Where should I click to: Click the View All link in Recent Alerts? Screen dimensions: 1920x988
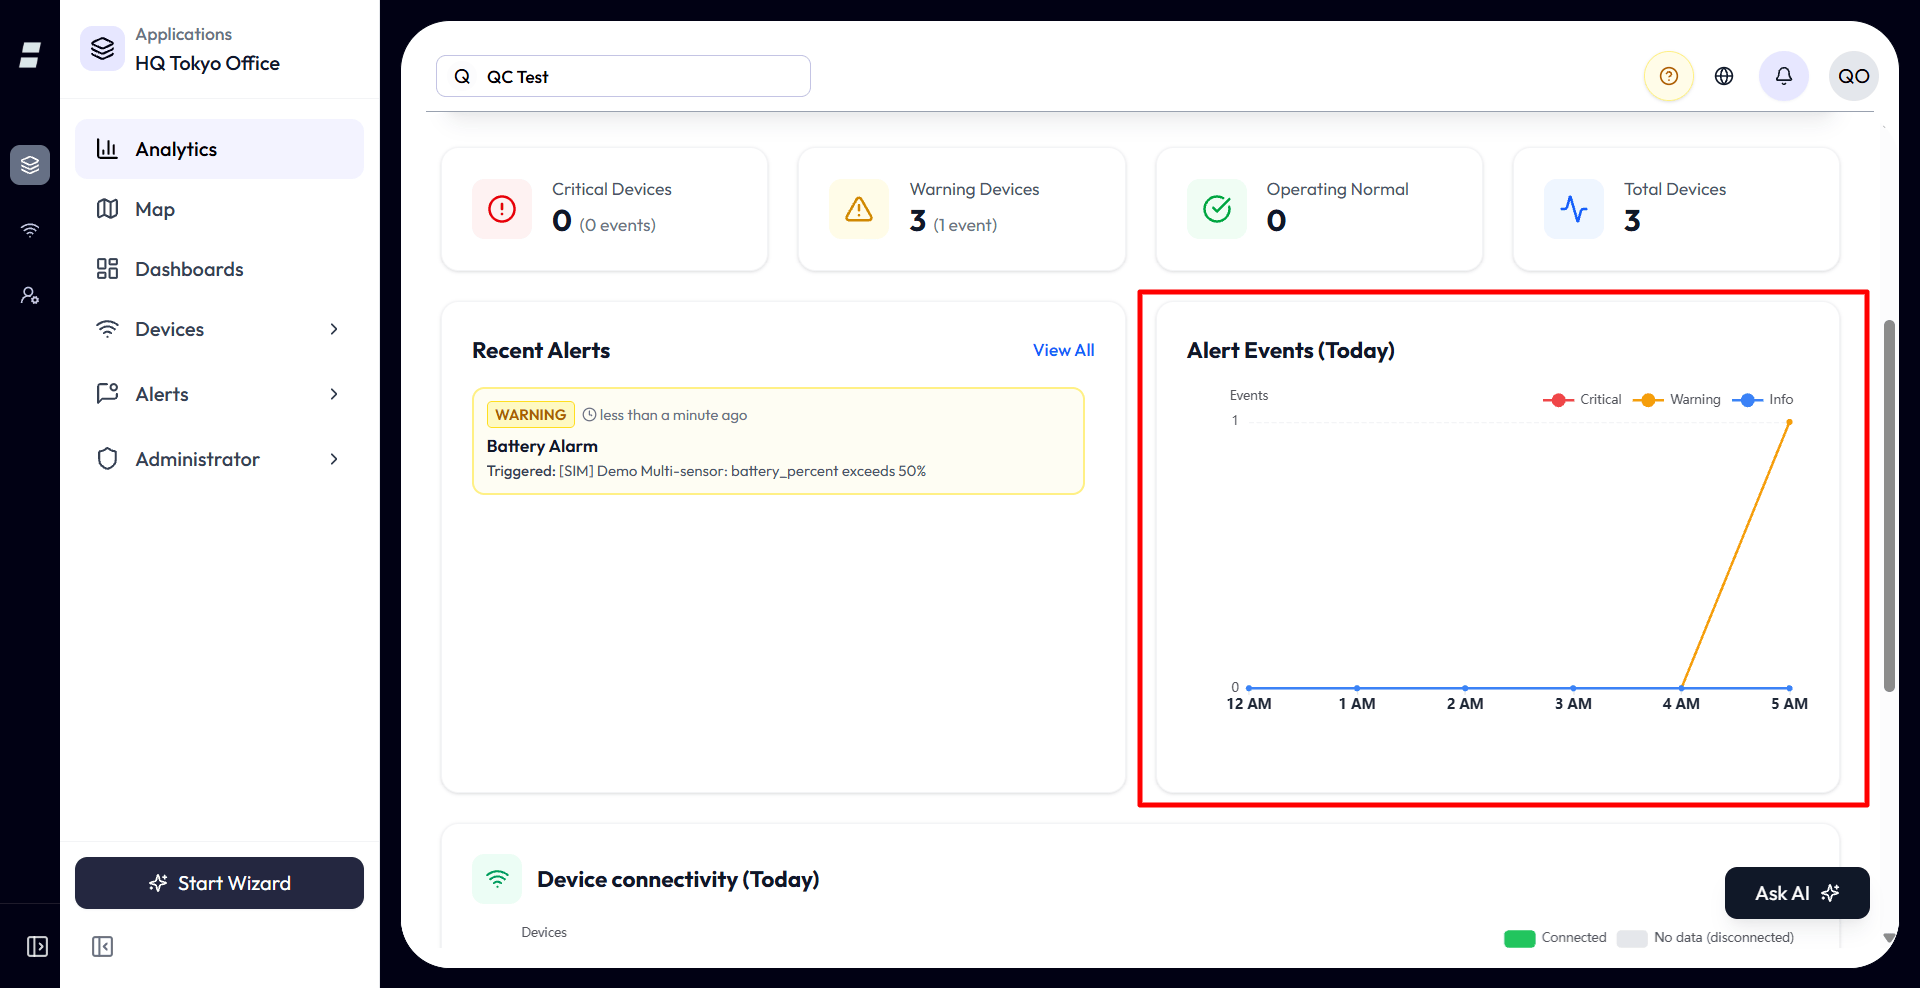pyautogui.click(x=1063, y=350)
